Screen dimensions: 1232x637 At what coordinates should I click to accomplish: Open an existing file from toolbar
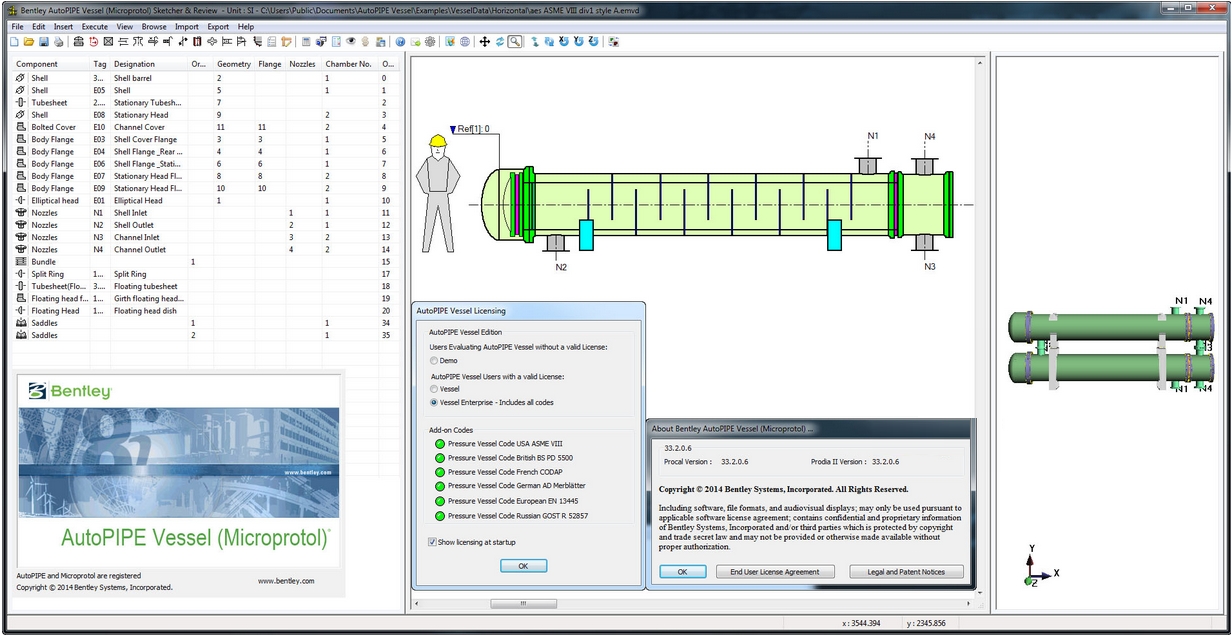(x=29, y=42)
